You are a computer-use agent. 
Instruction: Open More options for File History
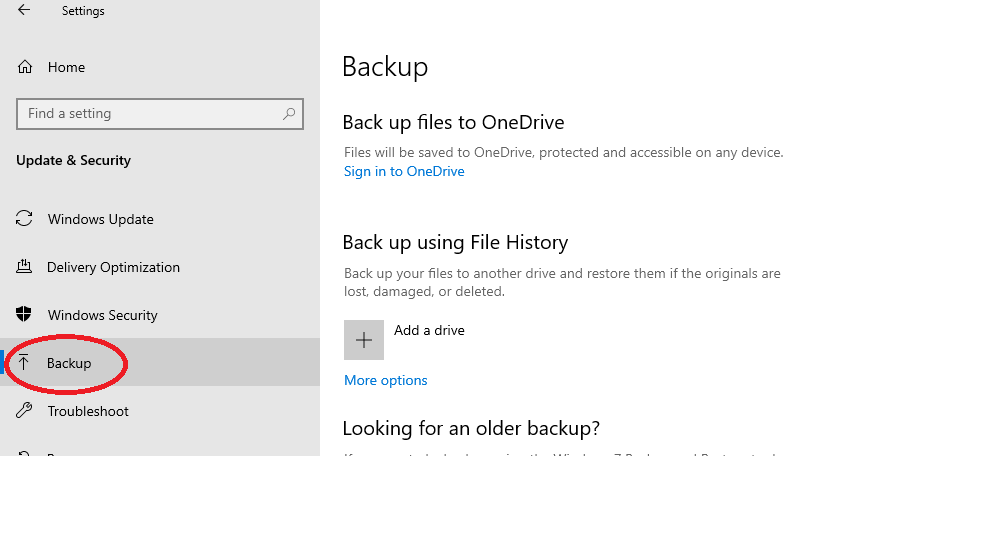tap(385, 380)
